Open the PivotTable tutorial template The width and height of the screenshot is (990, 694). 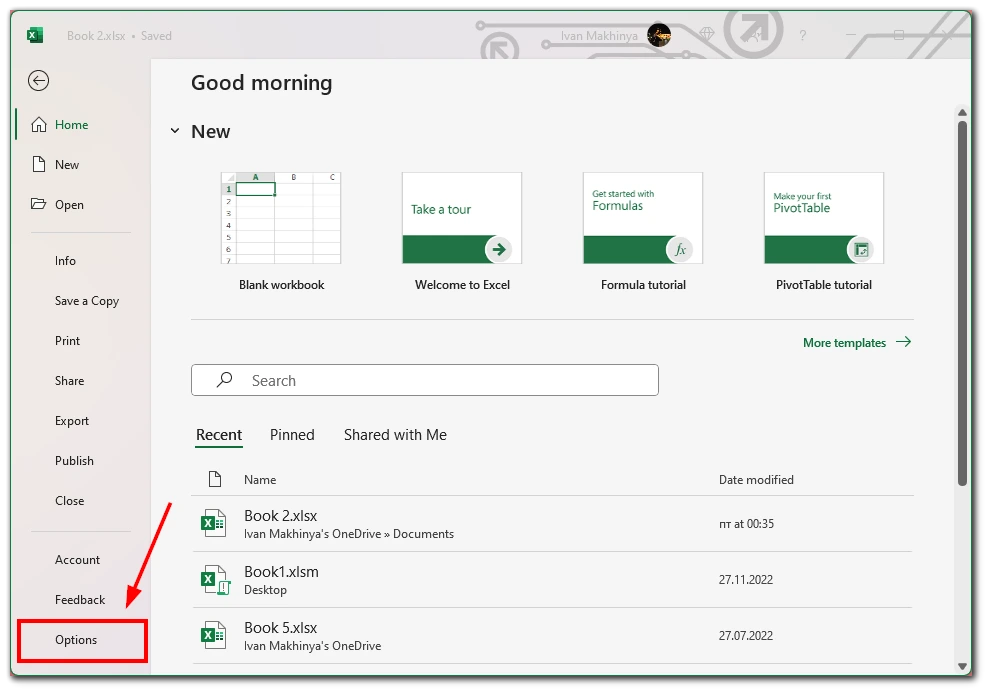click(824, 232)
